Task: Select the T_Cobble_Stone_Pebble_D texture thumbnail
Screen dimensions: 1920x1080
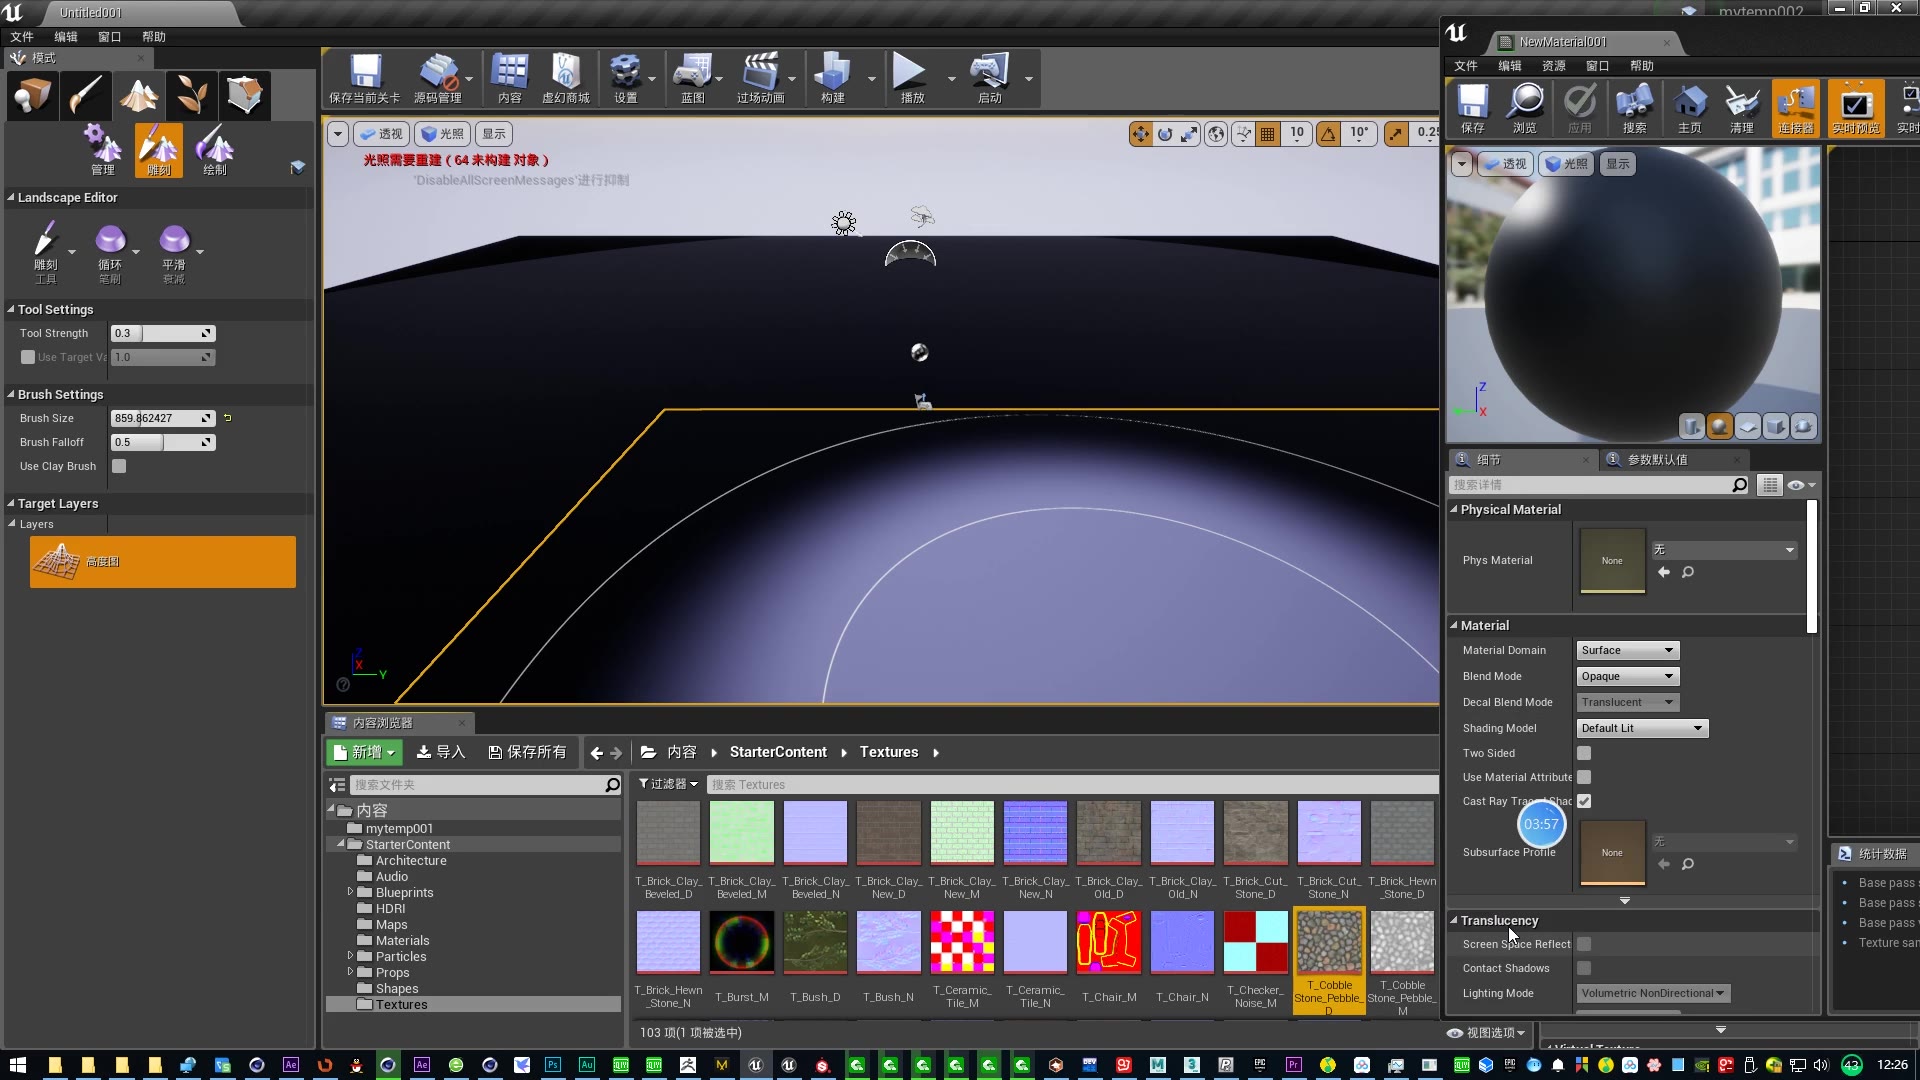Action: (x=1328, y=941)
